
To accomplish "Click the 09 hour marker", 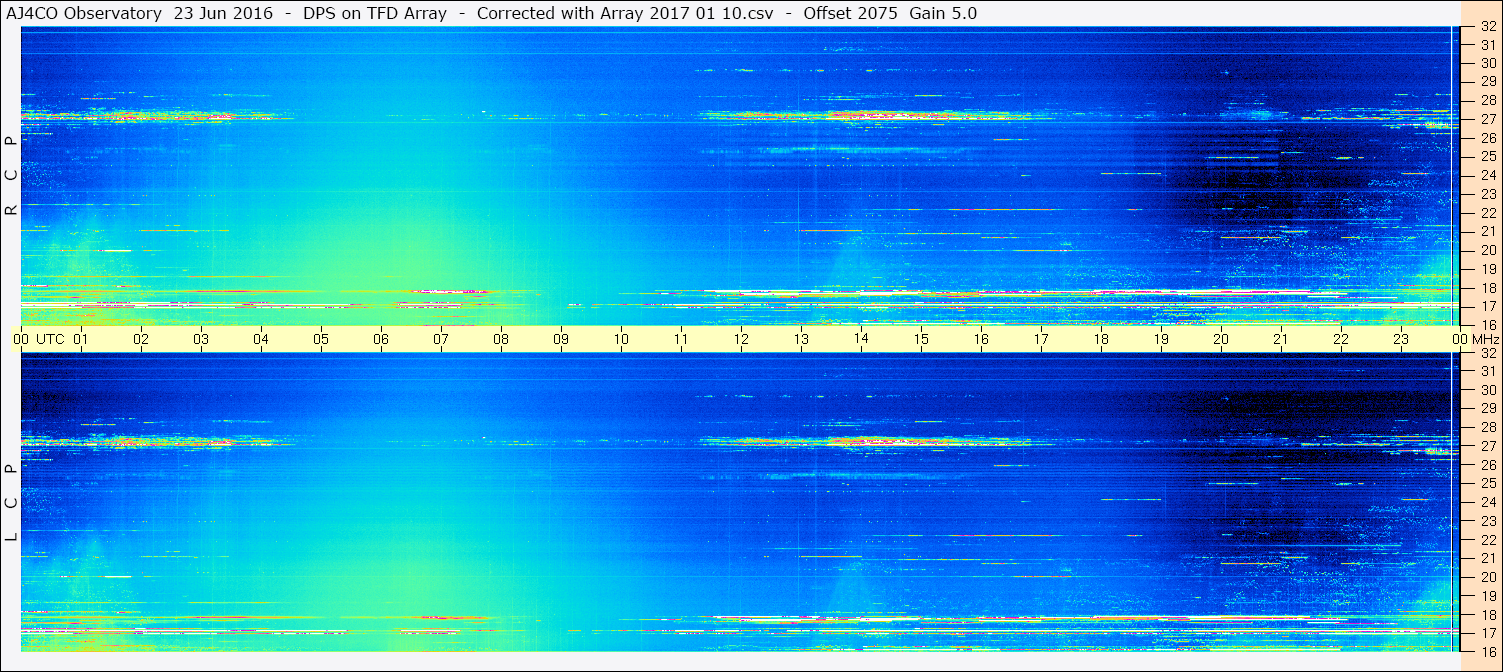I will [561, 339].
